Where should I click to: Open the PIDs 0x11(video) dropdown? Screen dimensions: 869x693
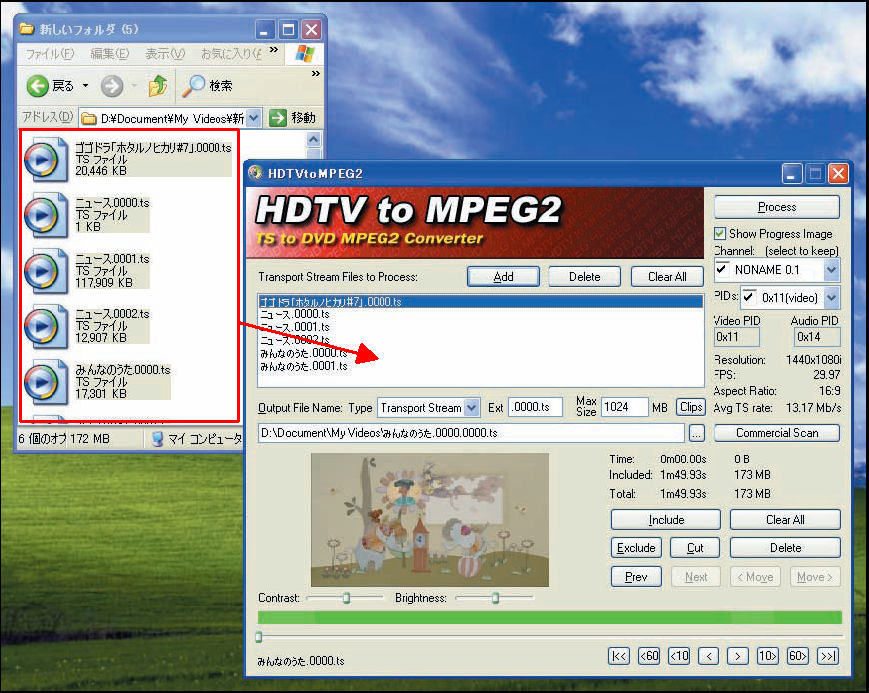(831, 298)
